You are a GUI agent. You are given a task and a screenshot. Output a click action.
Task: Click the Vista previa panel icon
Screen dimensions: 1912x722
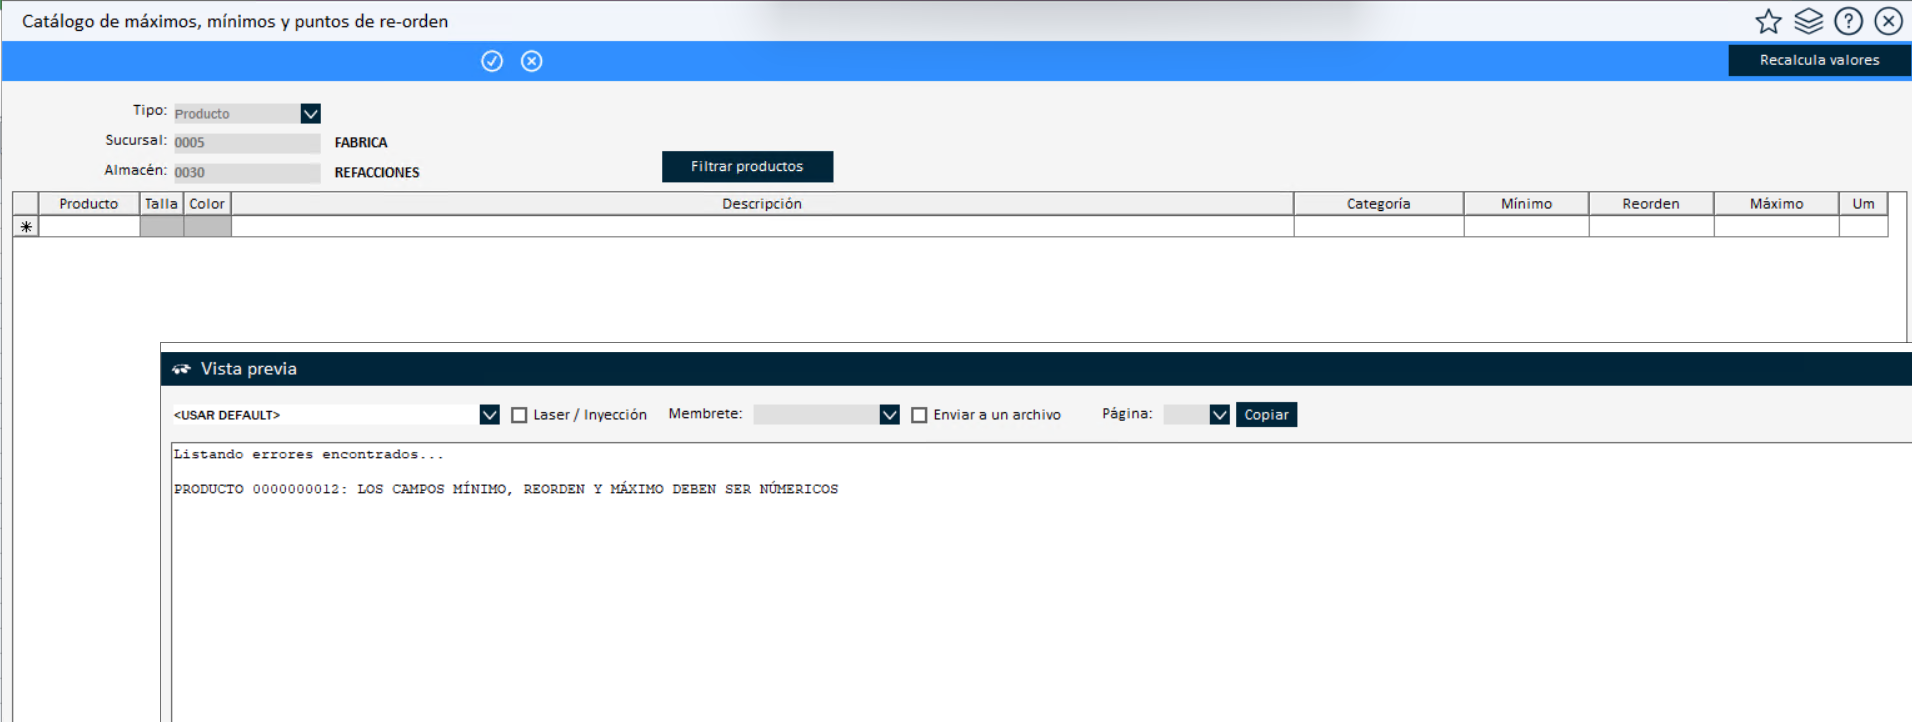point(181,369)
